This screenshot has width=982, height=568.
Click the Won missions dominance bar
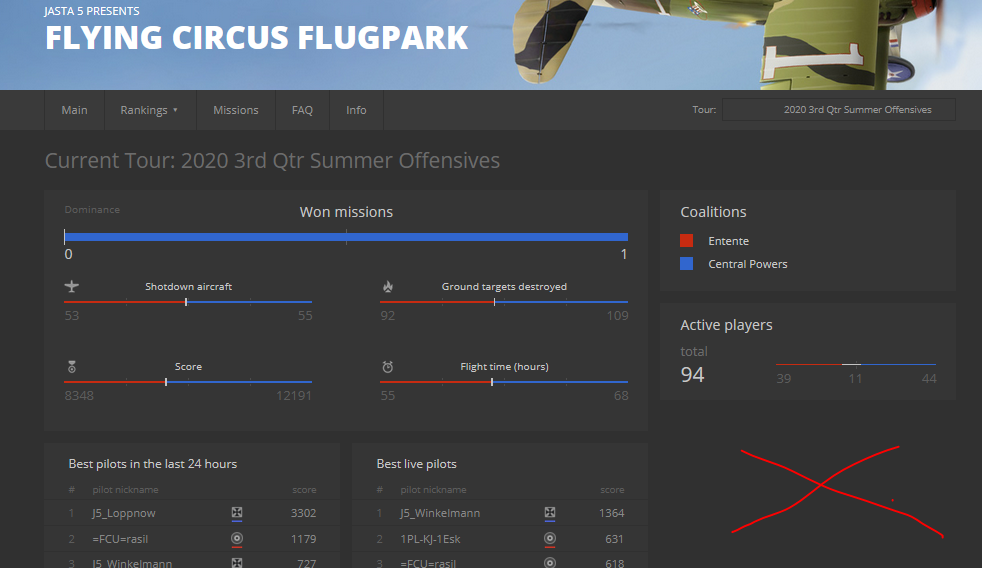346,237
